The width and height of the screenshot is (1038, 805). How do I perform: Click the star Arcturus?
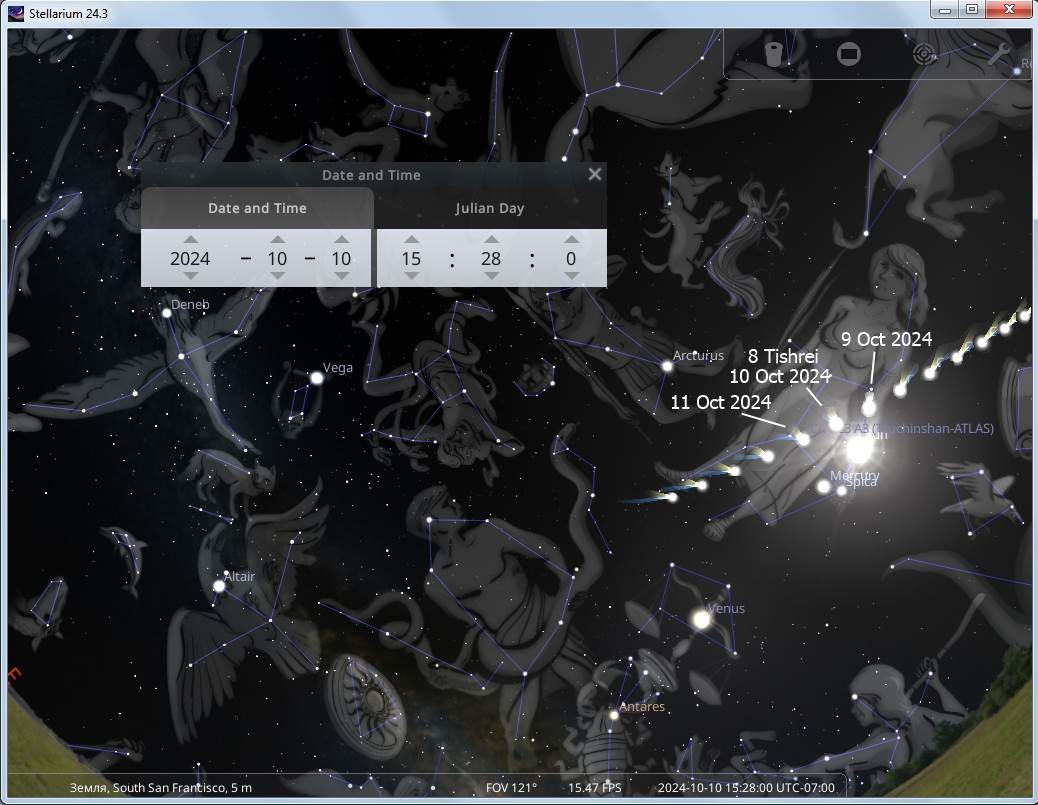667,366
